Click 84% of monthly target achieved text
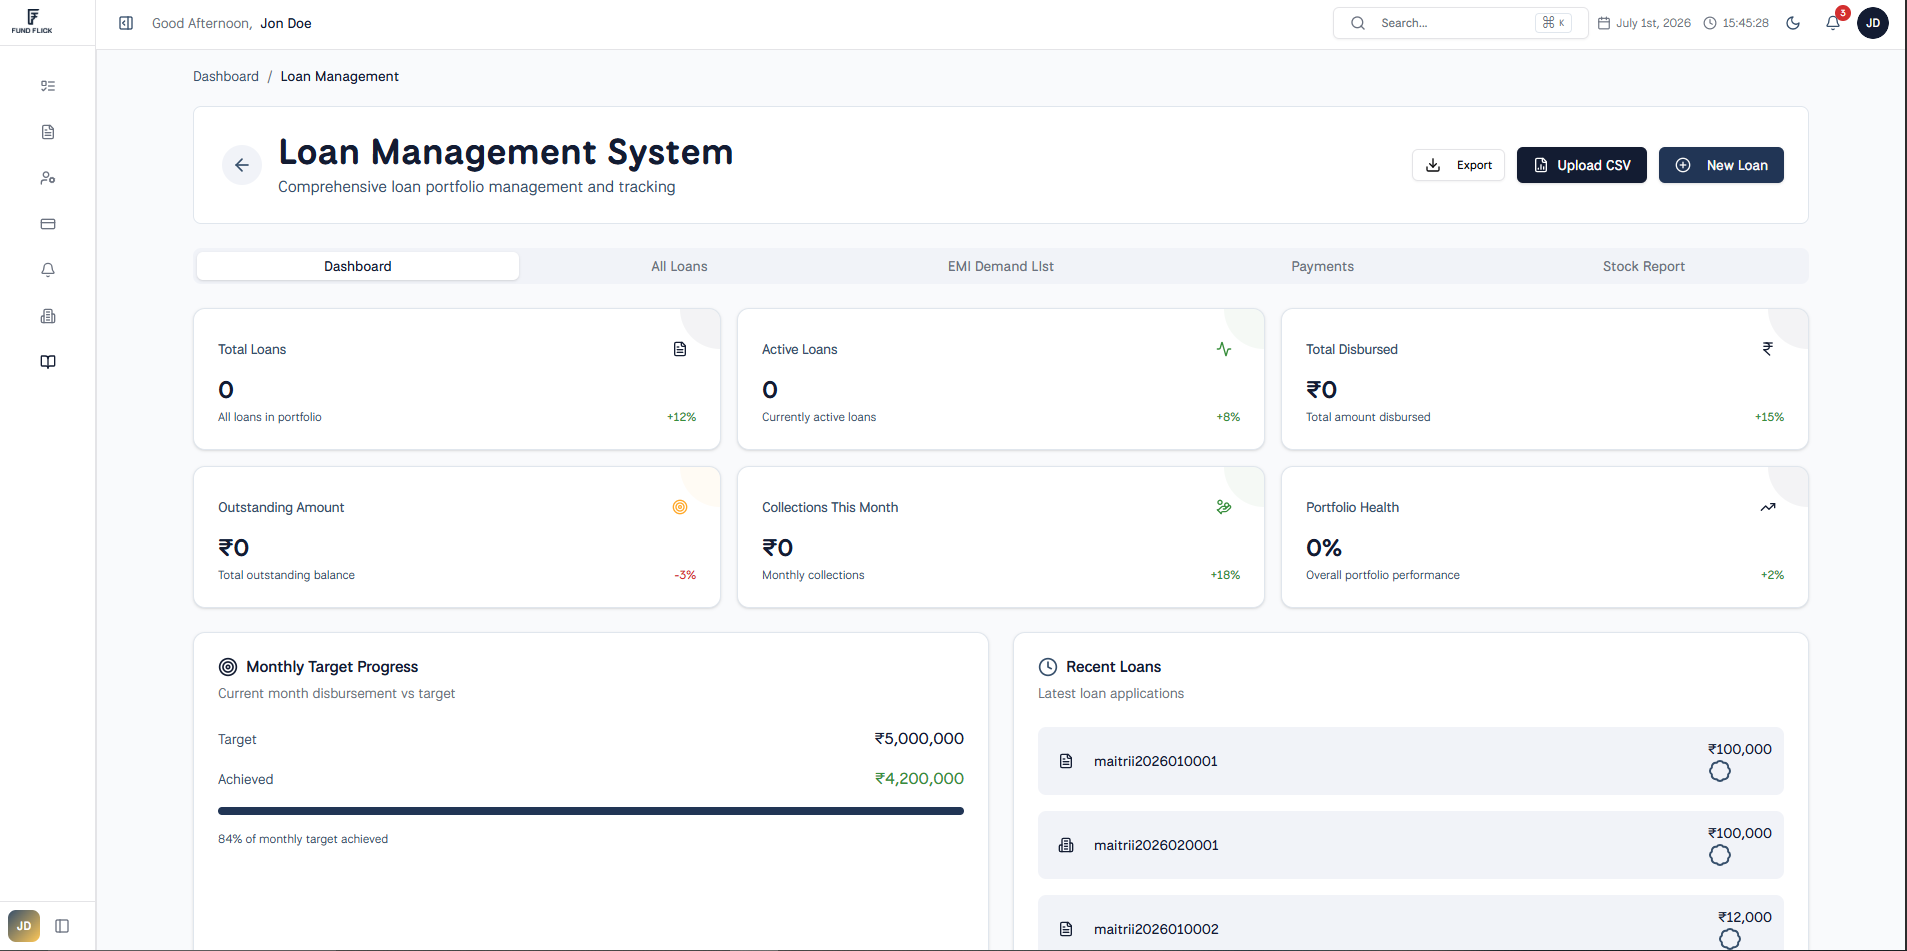This screenshot has height=951, width=1907. point(303,839)
